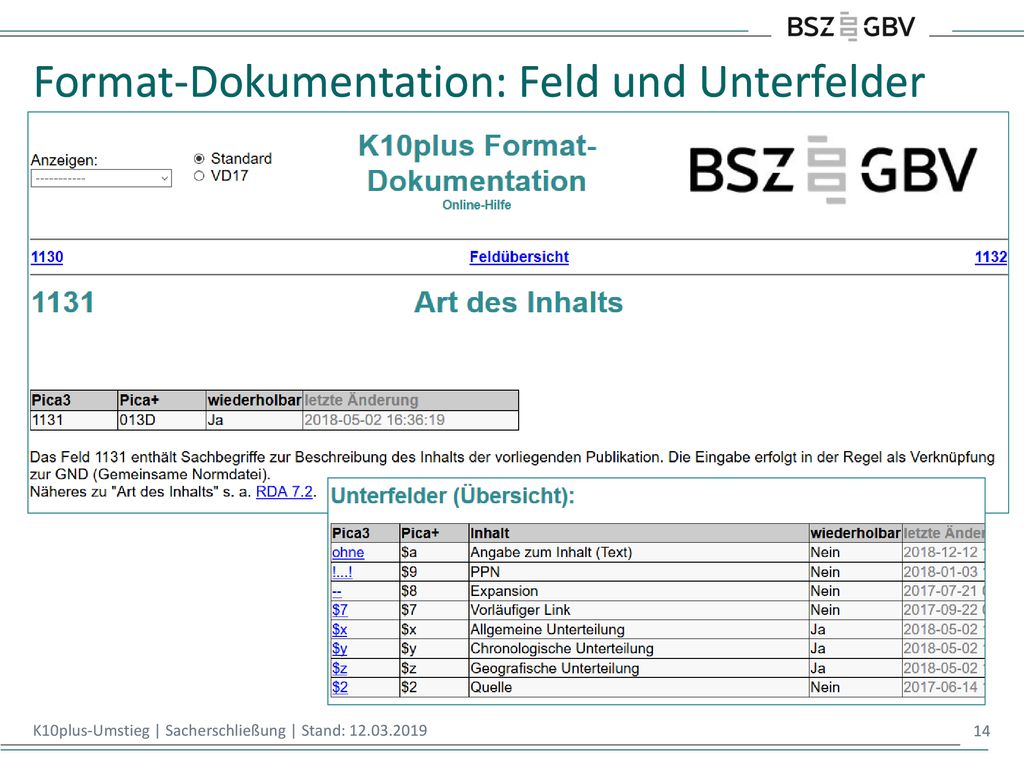Click the large BSZ GBV logo
The width and height of the screenshot is (1024, 768).
[833, 170]
